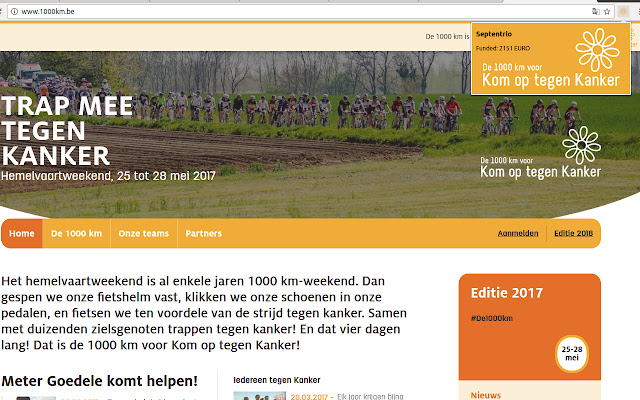Click the Funded: 2151 EURO text
640x400 pixels.
click(x=502, y=48)
